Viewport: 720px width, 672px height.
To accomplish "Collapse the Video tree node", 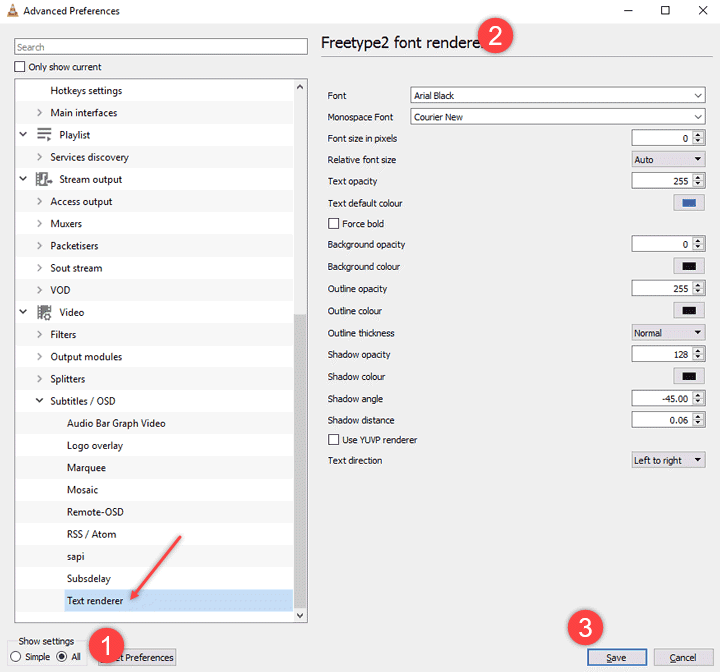I will point(23,312).
